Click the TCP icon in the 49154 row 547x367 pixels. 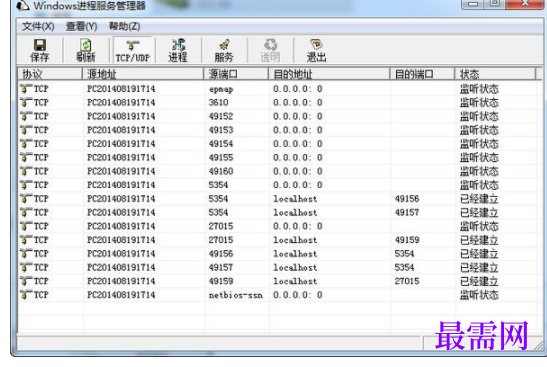pyautogui.click(x=26, y=144)
